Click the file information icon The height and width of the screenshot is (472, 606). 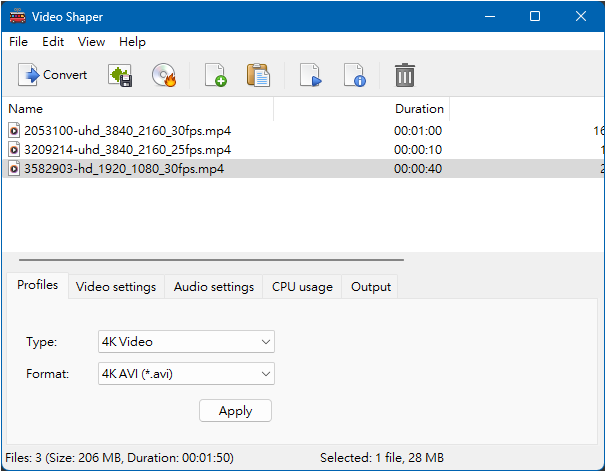tap(354, 75)
